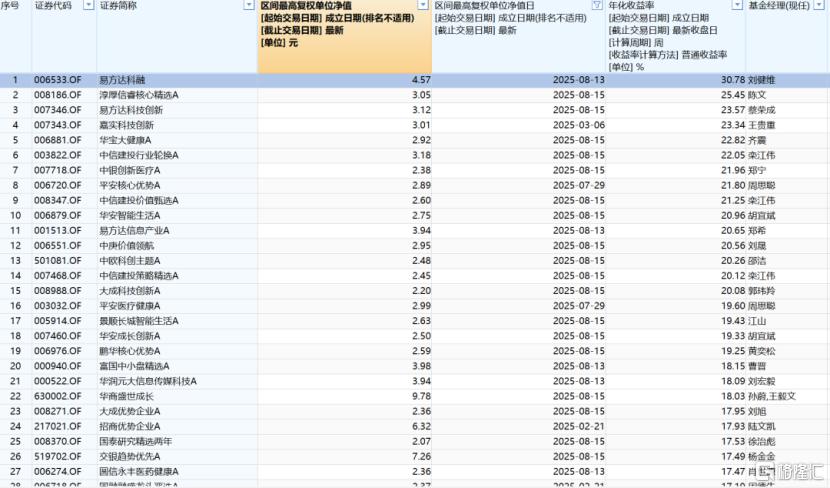Click the annualized return 30.78 cell
Image resolution: width=830 pixels, height=488 pixels.
(x=733, y=80)
